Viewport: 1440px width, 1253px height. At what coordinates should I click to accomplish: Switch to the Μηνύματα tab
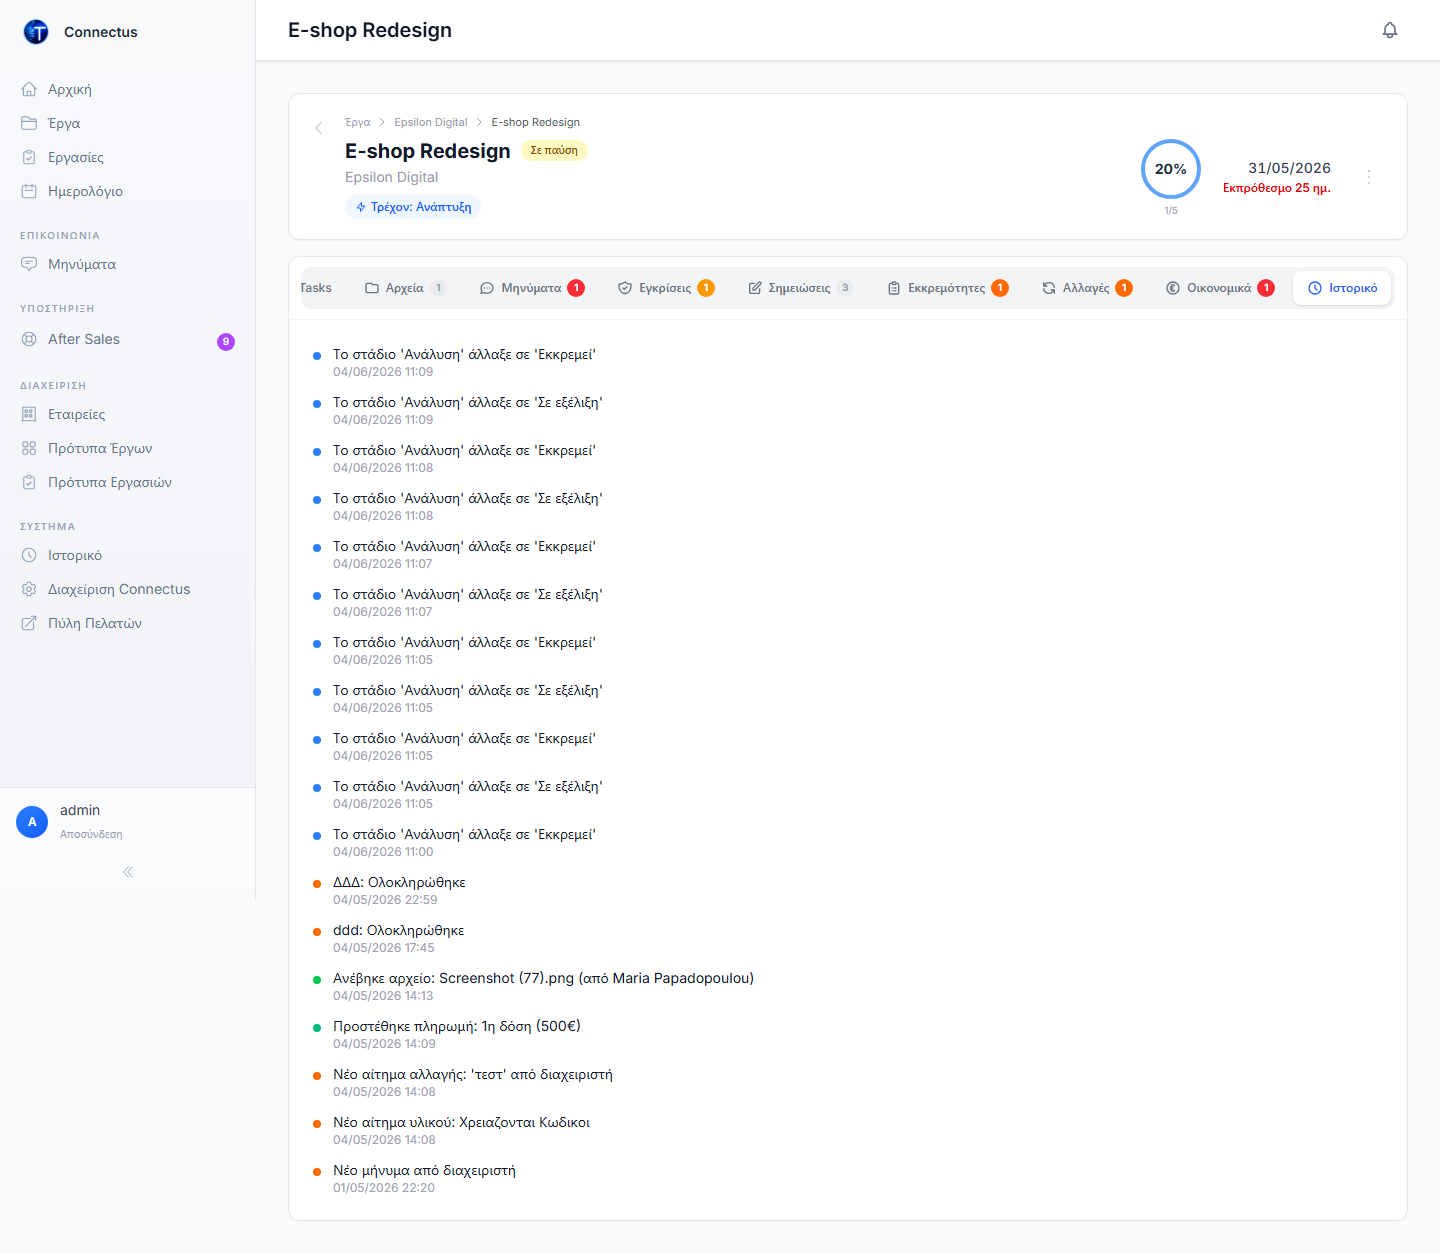tap(532, 288)
